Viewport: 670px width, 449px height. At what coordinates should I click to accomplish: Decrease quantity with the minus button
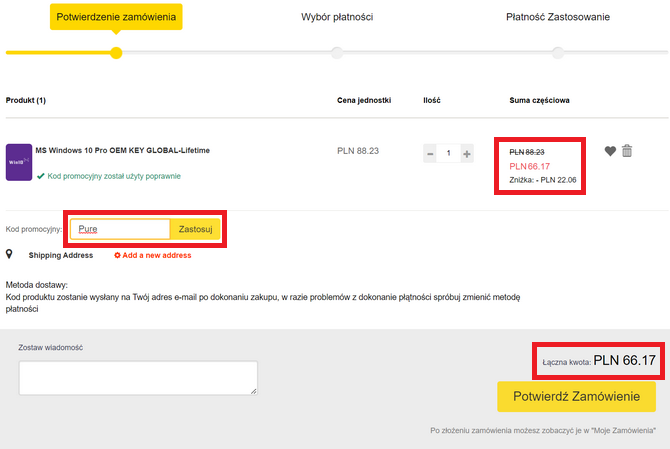pyautogui.click(x=430, y=153)
